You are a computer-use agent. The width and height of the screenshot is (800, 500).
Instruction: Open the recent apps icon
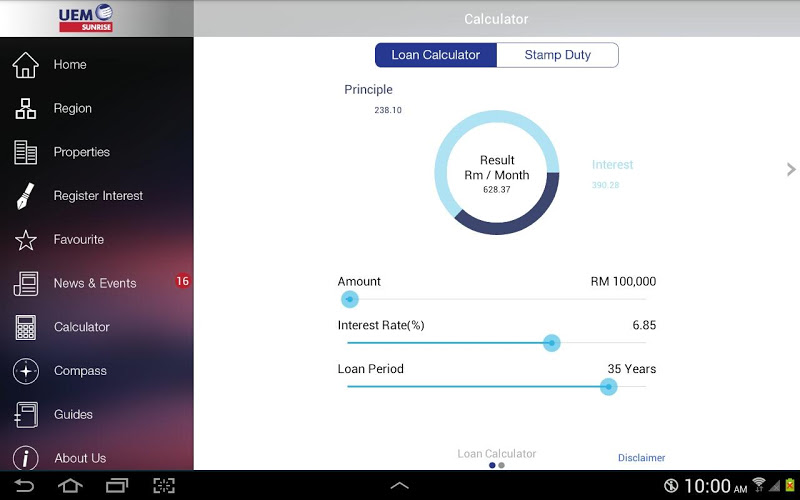(117, 485)
